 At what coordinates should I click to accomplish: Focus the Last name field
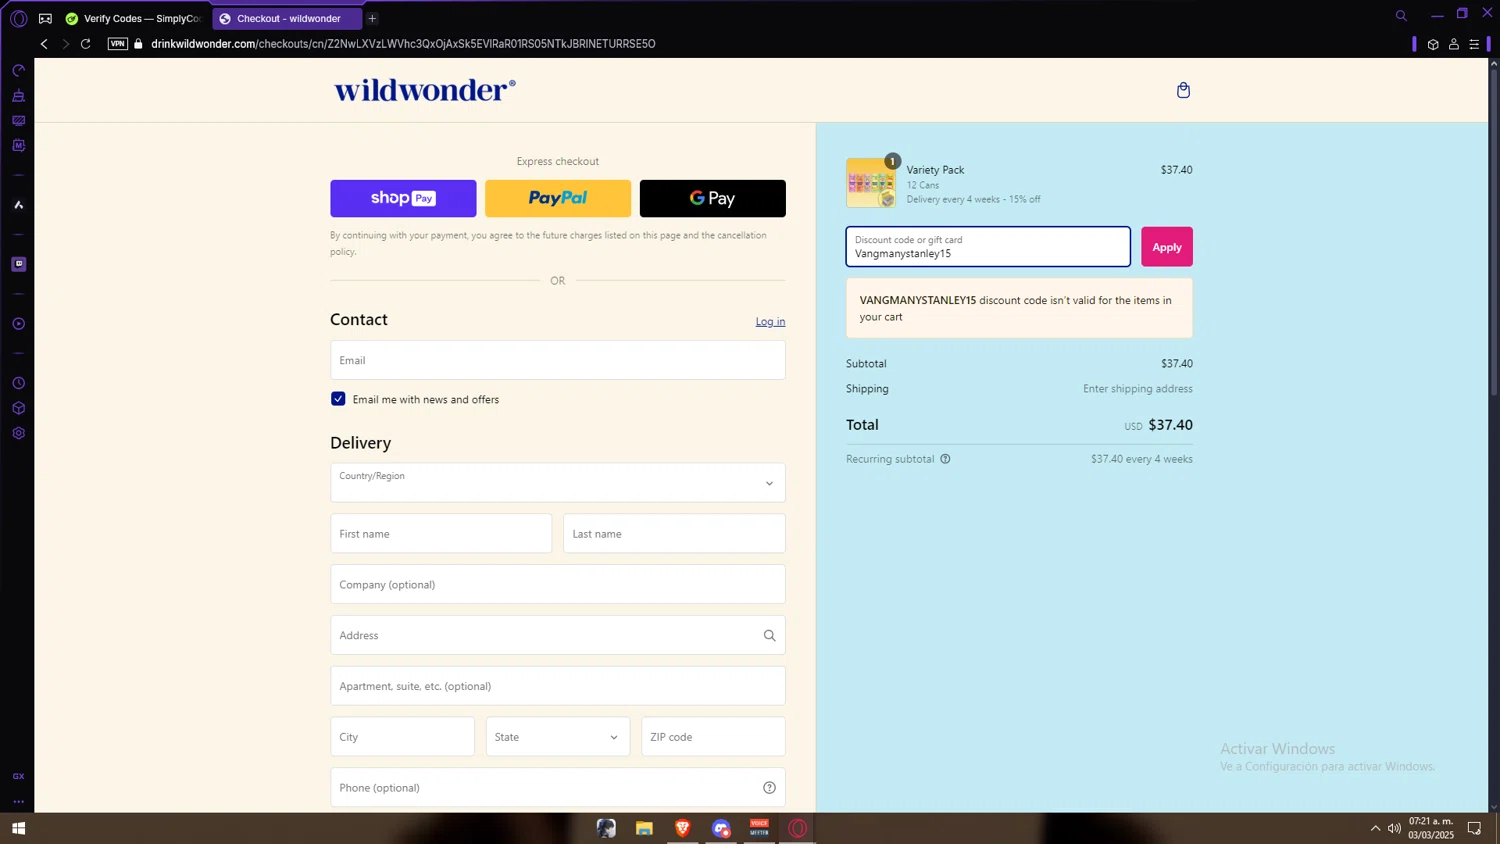674,534
